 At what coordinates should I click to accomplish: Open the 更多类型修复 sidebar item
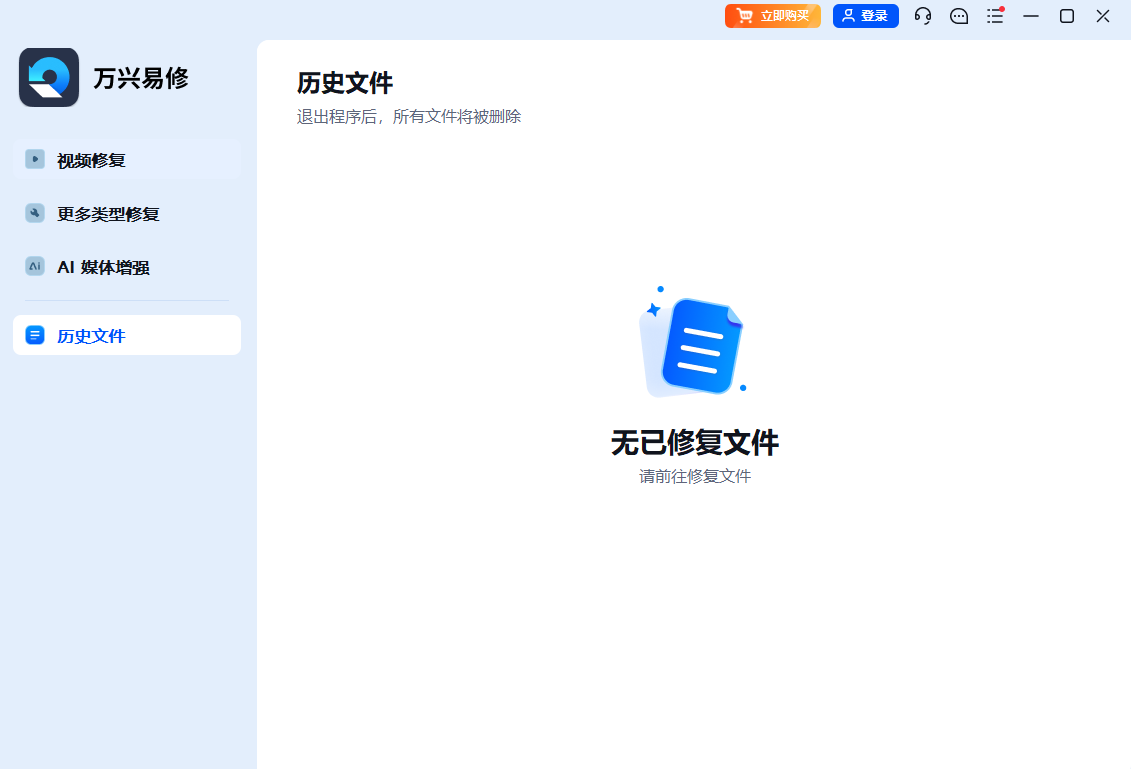click(127, 214)
